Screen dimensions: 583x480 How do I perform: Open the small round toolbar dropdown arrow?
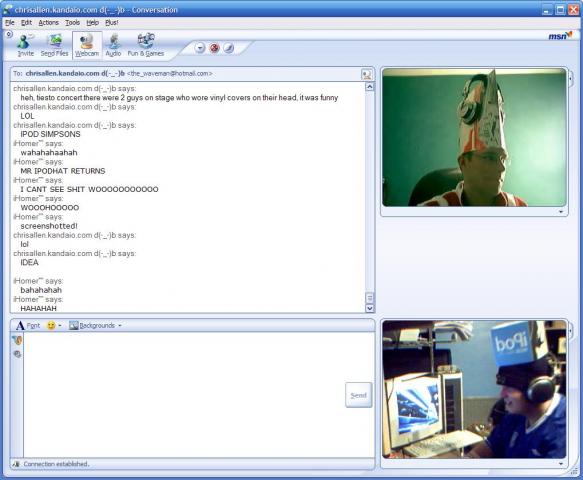tap(200, 48)
